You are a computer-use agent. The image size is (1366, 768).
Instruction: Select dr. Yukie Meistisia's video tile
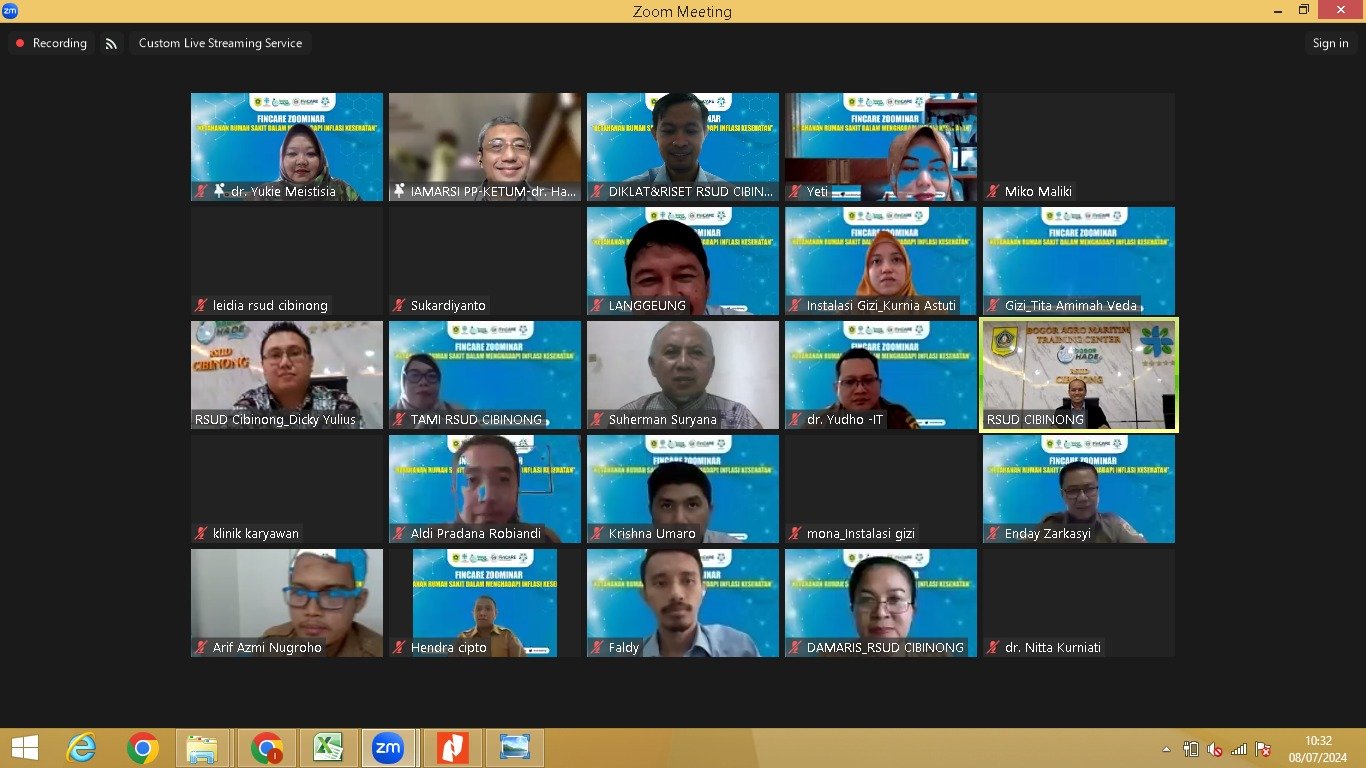(287, 146)
